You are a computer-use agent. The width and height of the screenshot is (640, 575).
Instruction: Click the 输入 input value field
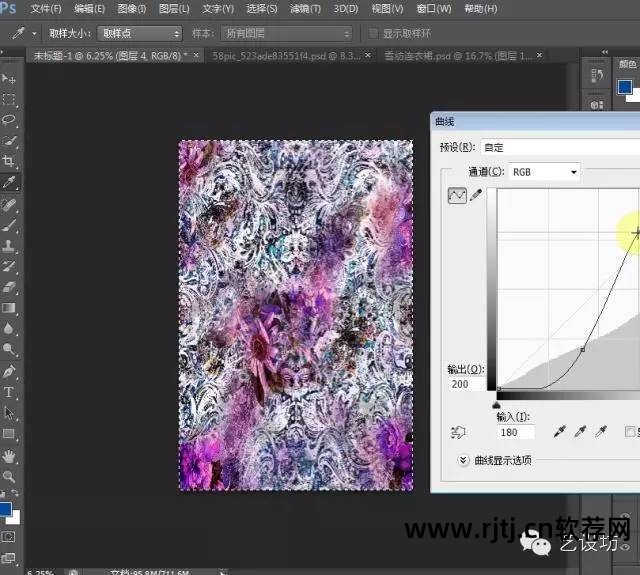[x=516, y=432]
